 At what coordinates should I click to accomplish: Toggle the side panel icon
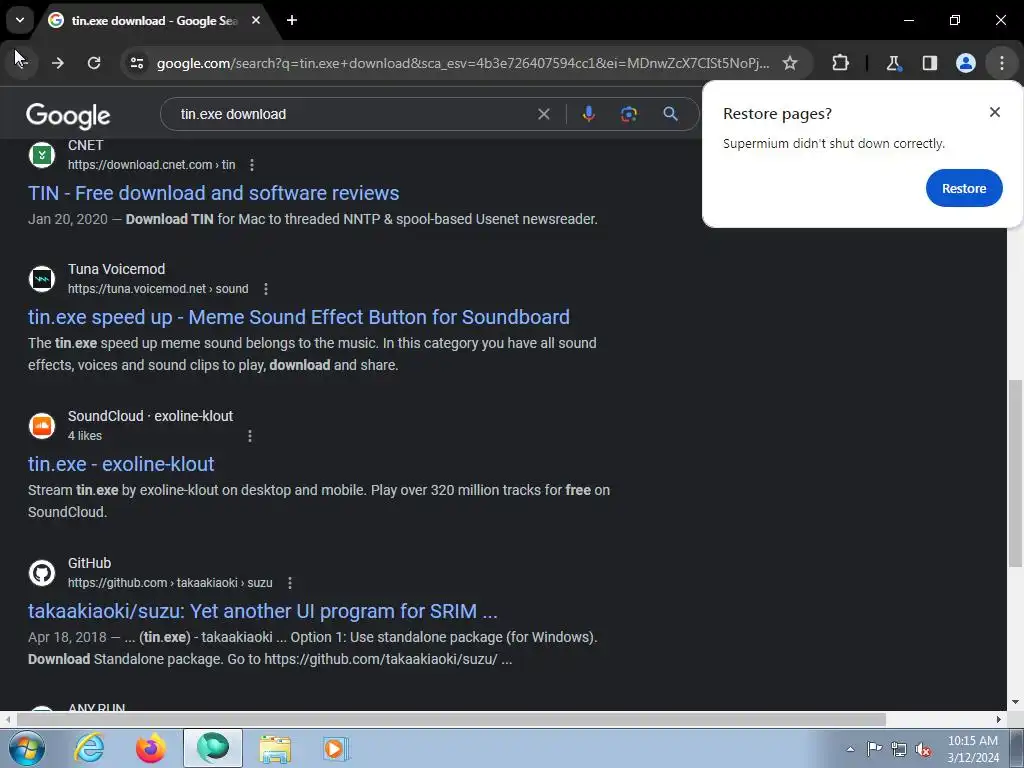point(929,63)
